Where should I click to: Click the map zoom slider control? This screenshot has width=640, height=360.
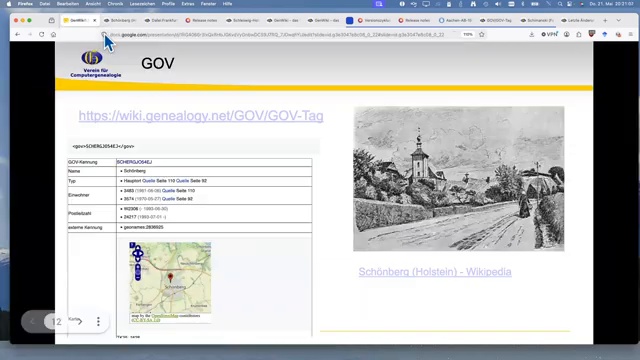[138, 272]
